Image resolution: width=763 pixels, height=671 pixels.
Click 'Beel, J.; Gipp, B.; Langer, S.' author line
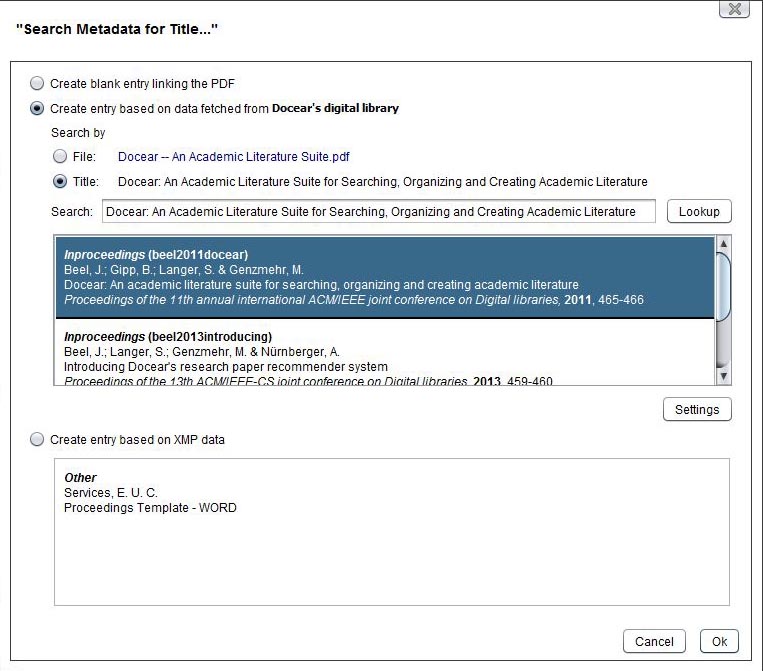tap(183, 270)
